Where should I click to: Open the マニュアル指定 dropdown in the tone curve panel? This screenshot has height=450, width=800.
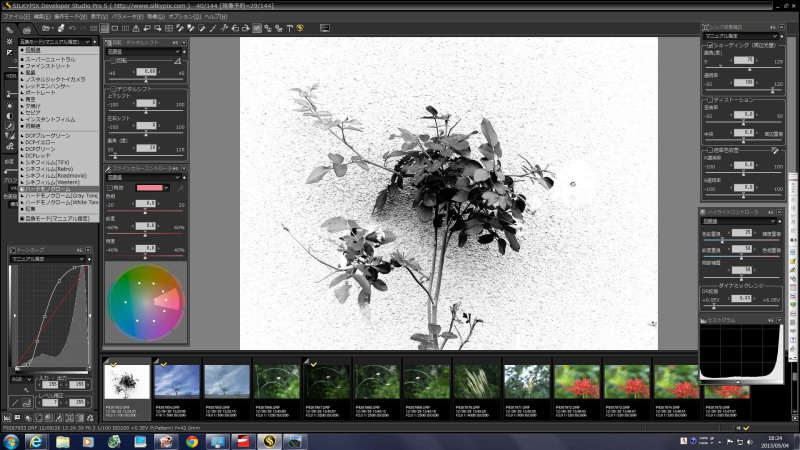(47, 259)
